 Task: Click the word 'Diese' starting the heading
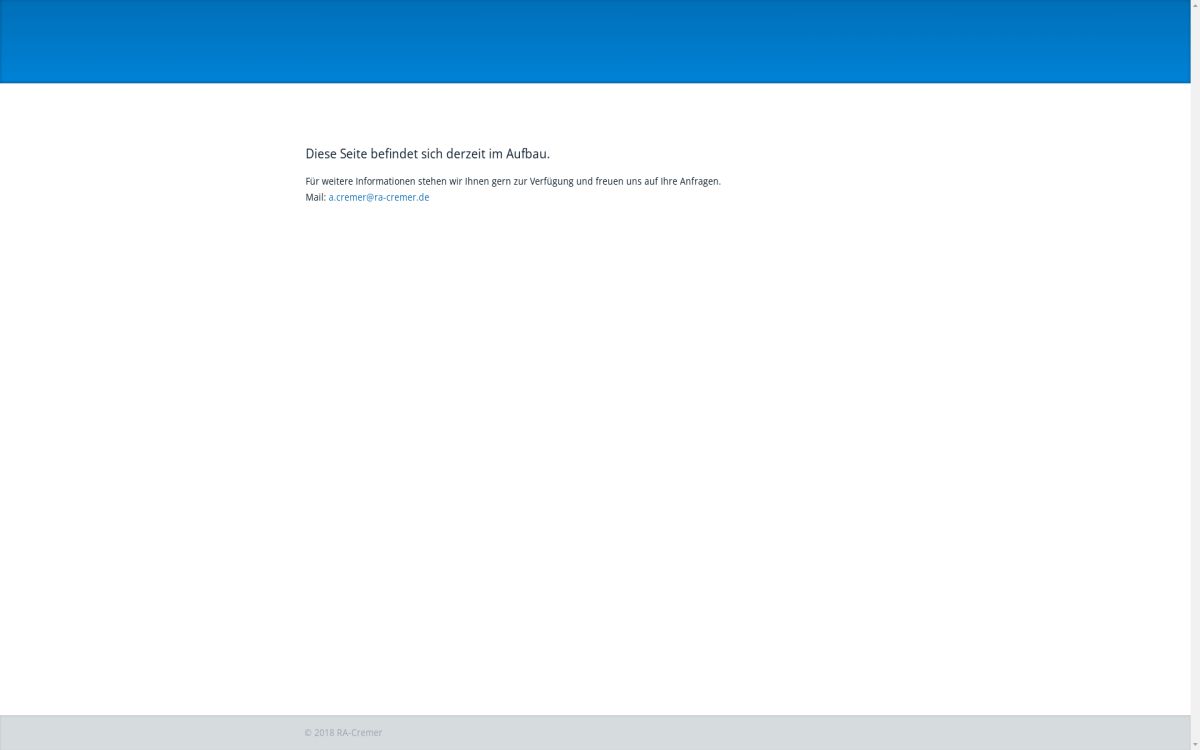point(321,154)
